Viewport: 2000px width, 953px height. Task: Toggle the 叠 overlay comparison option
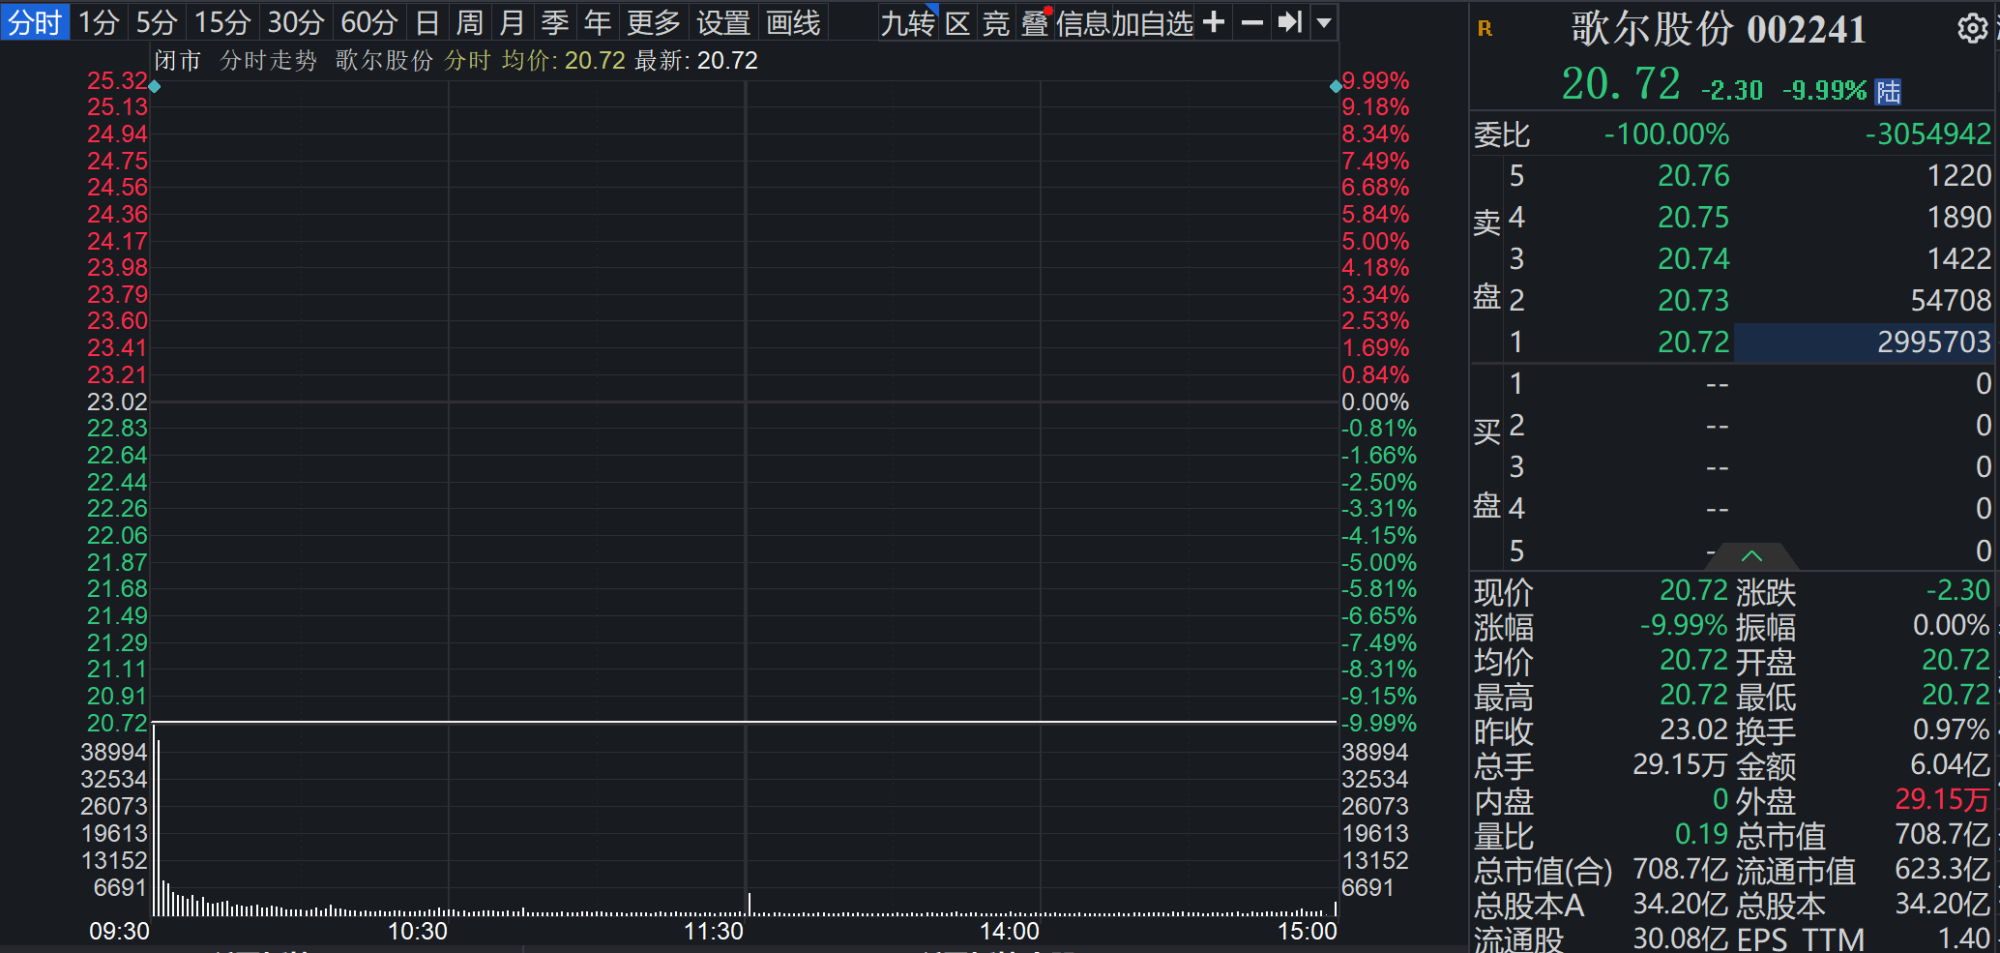pyautogui.click(x=1035, y=22)
